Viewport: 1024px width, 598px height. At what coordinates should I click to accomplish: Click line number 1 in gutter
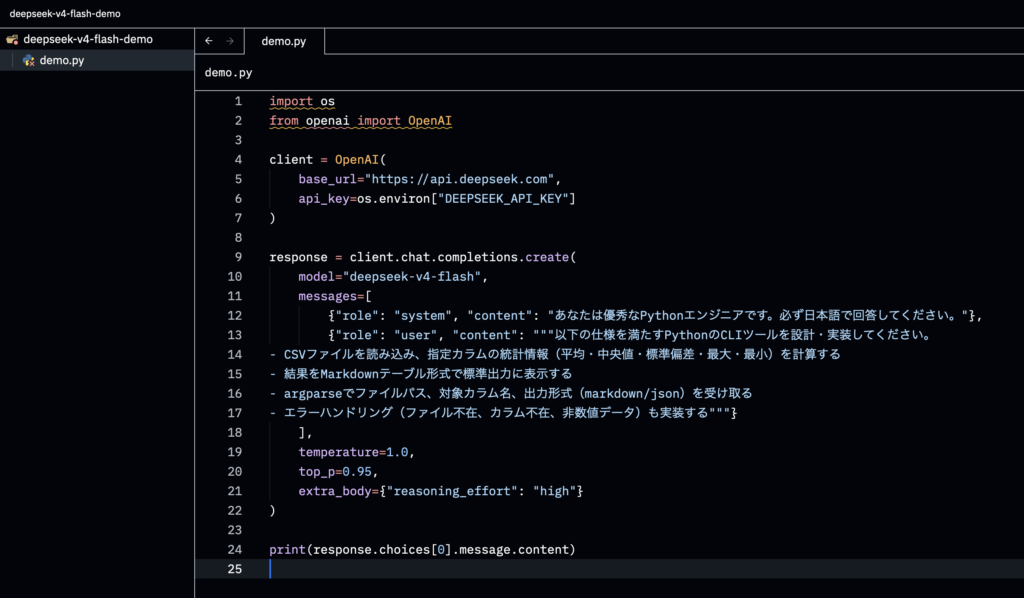(x=238, y=101)
